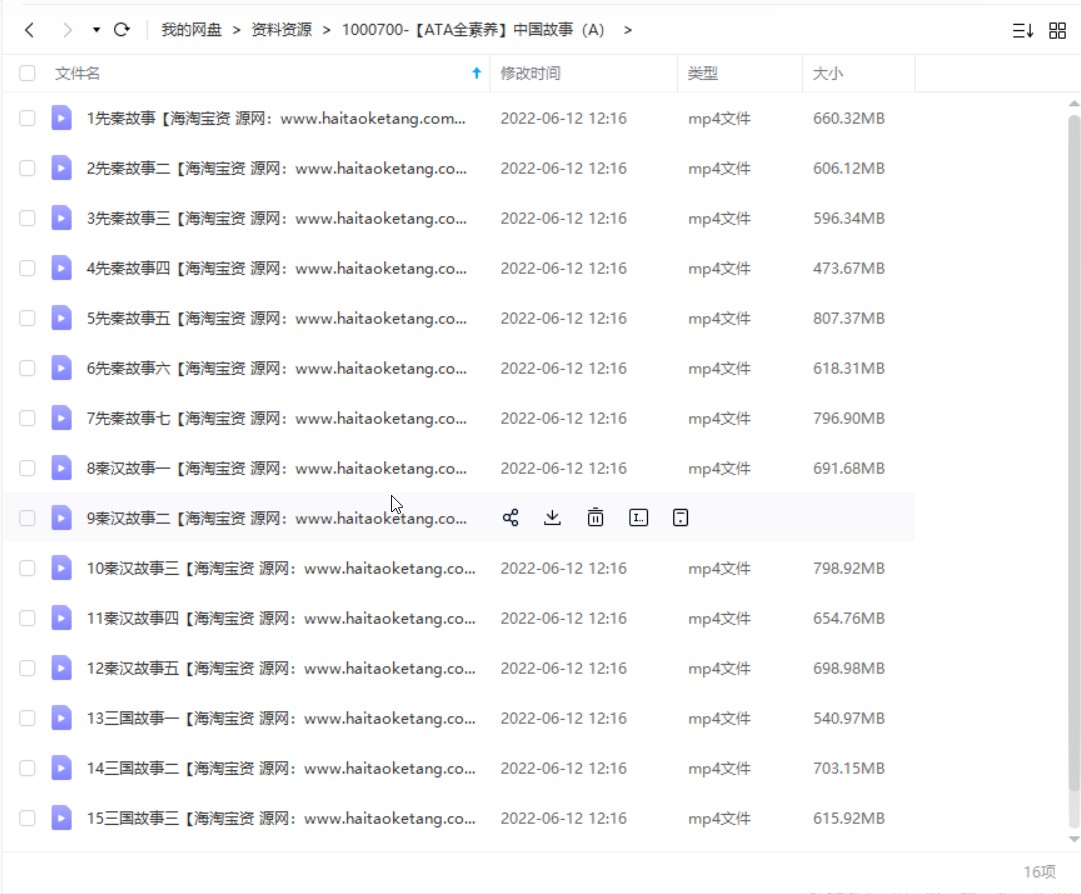
Task: Click scrollbar down arrow
Action: point(1073,839)
